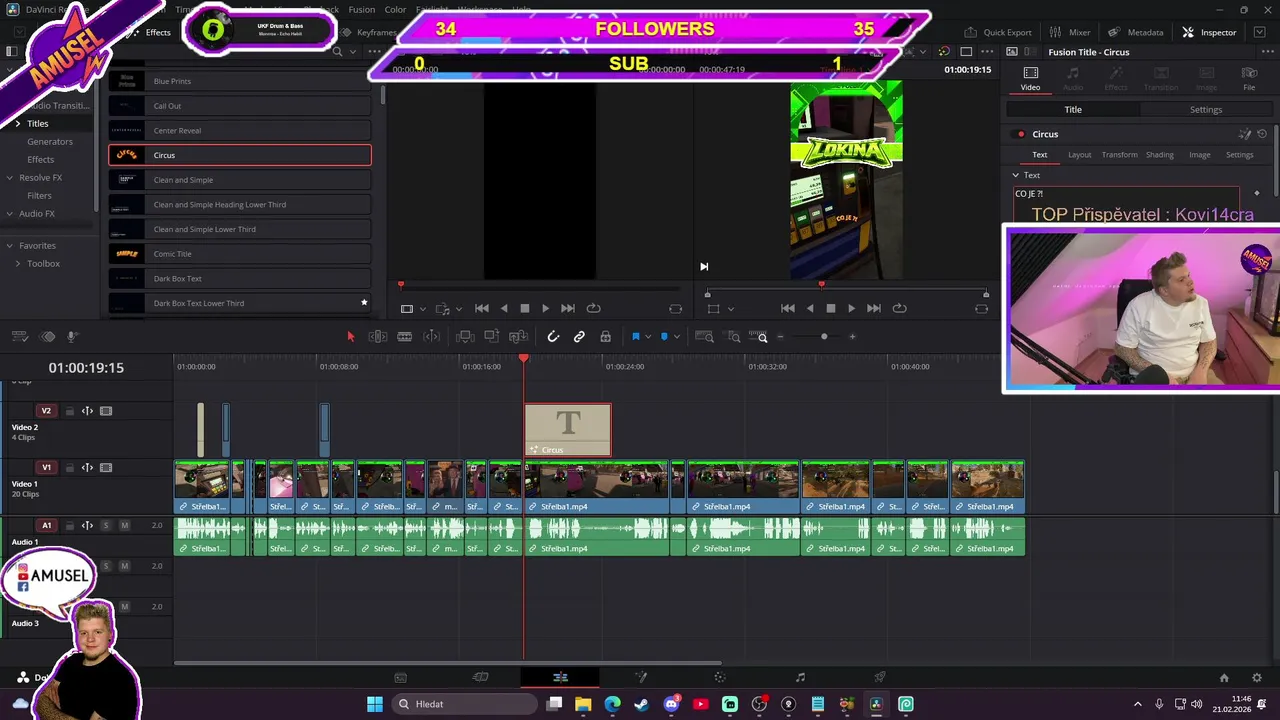Toggle timeline Snapping magnet

pyautogui.click(x=553, y=337)
